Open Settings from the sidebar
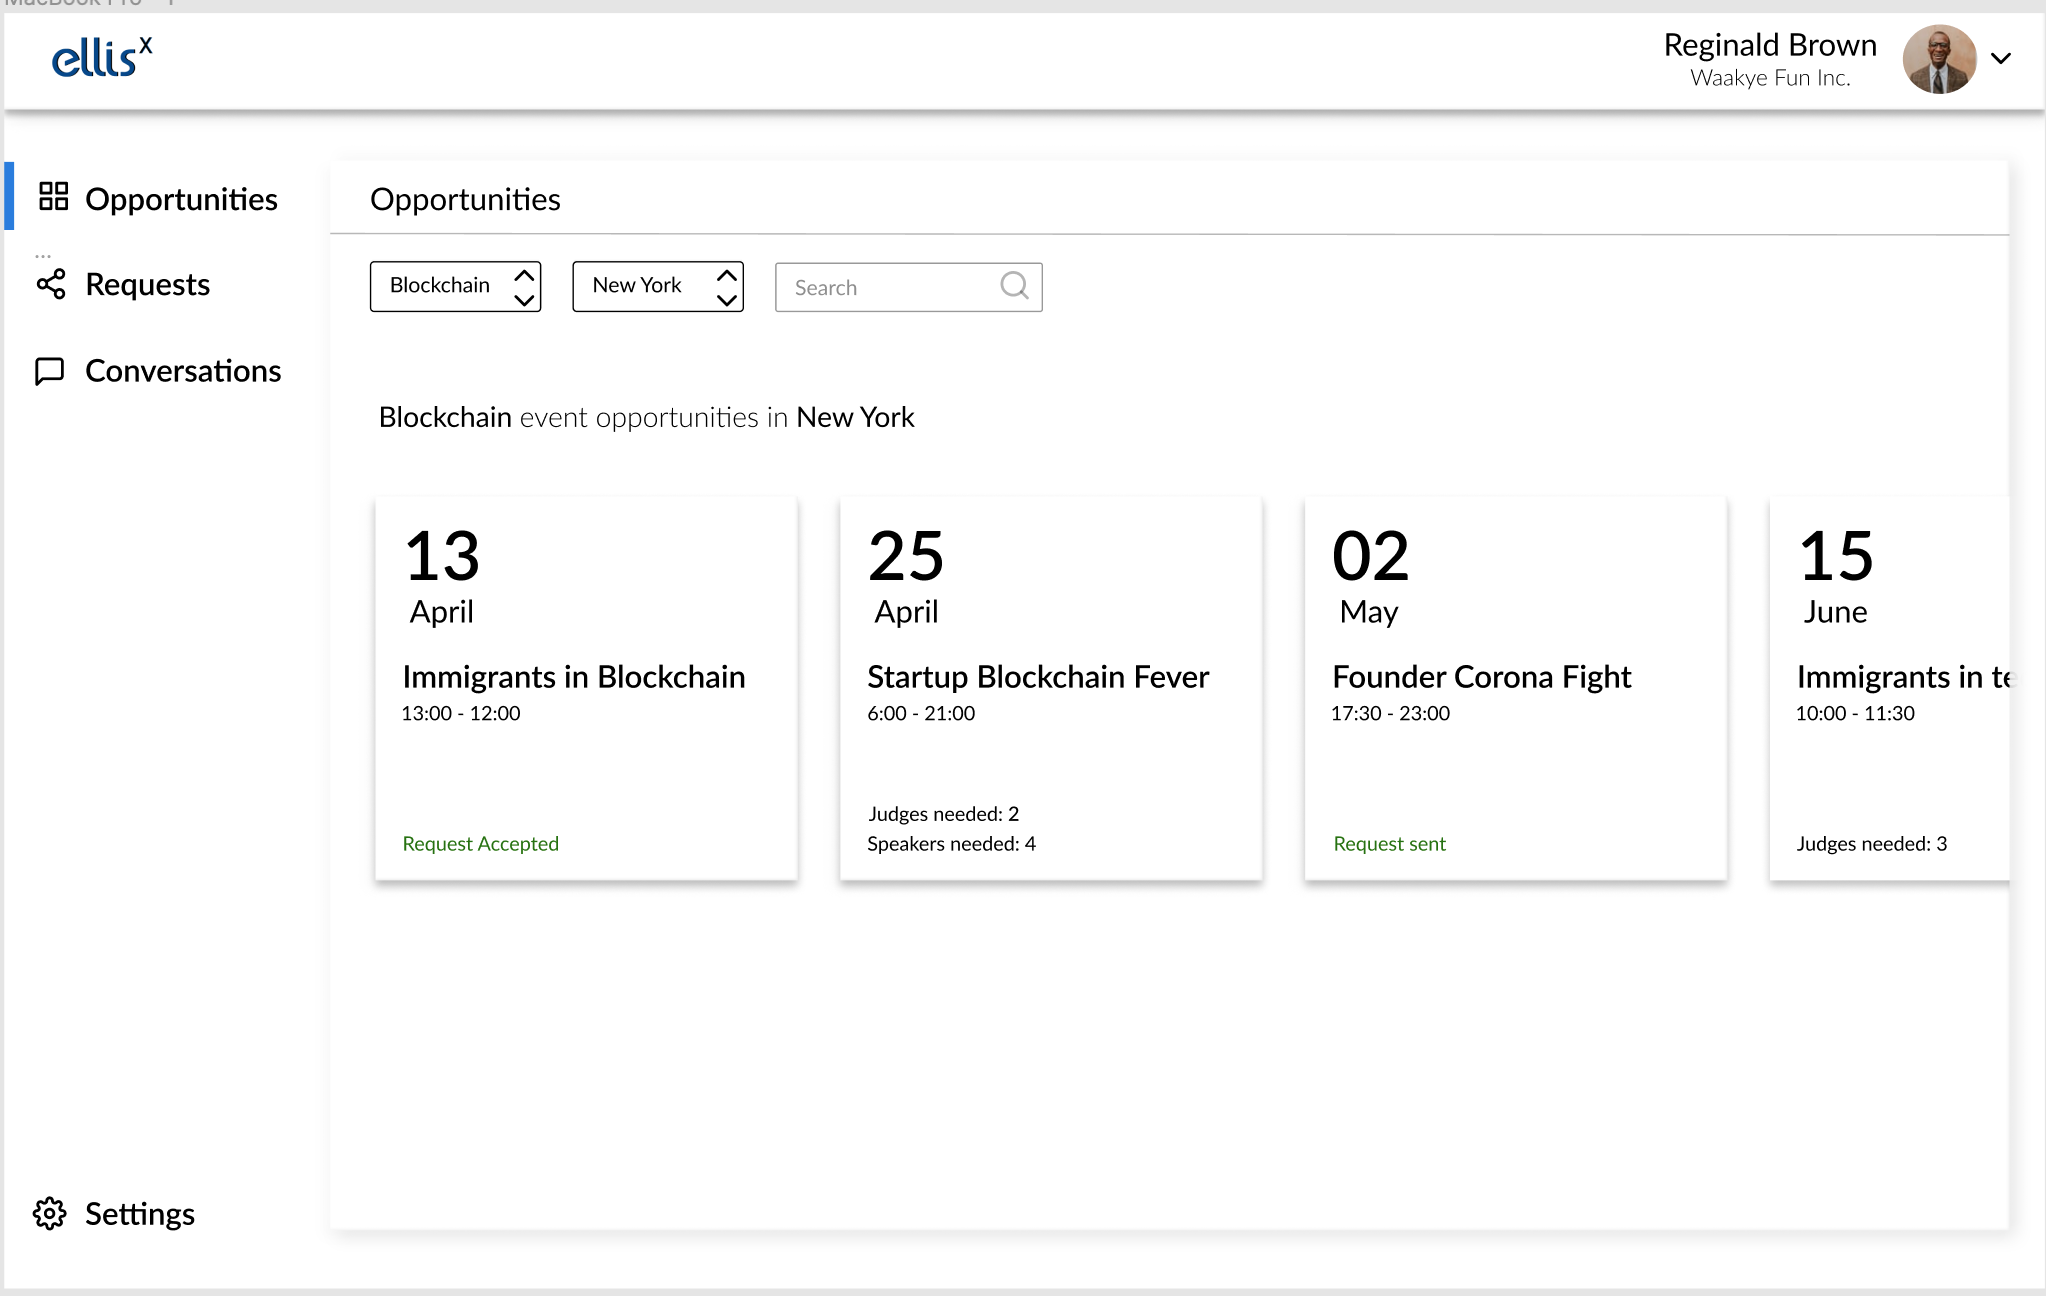Image resolution: width=2046 pixels, height=1296 pixels. [x=139, y=1214]
